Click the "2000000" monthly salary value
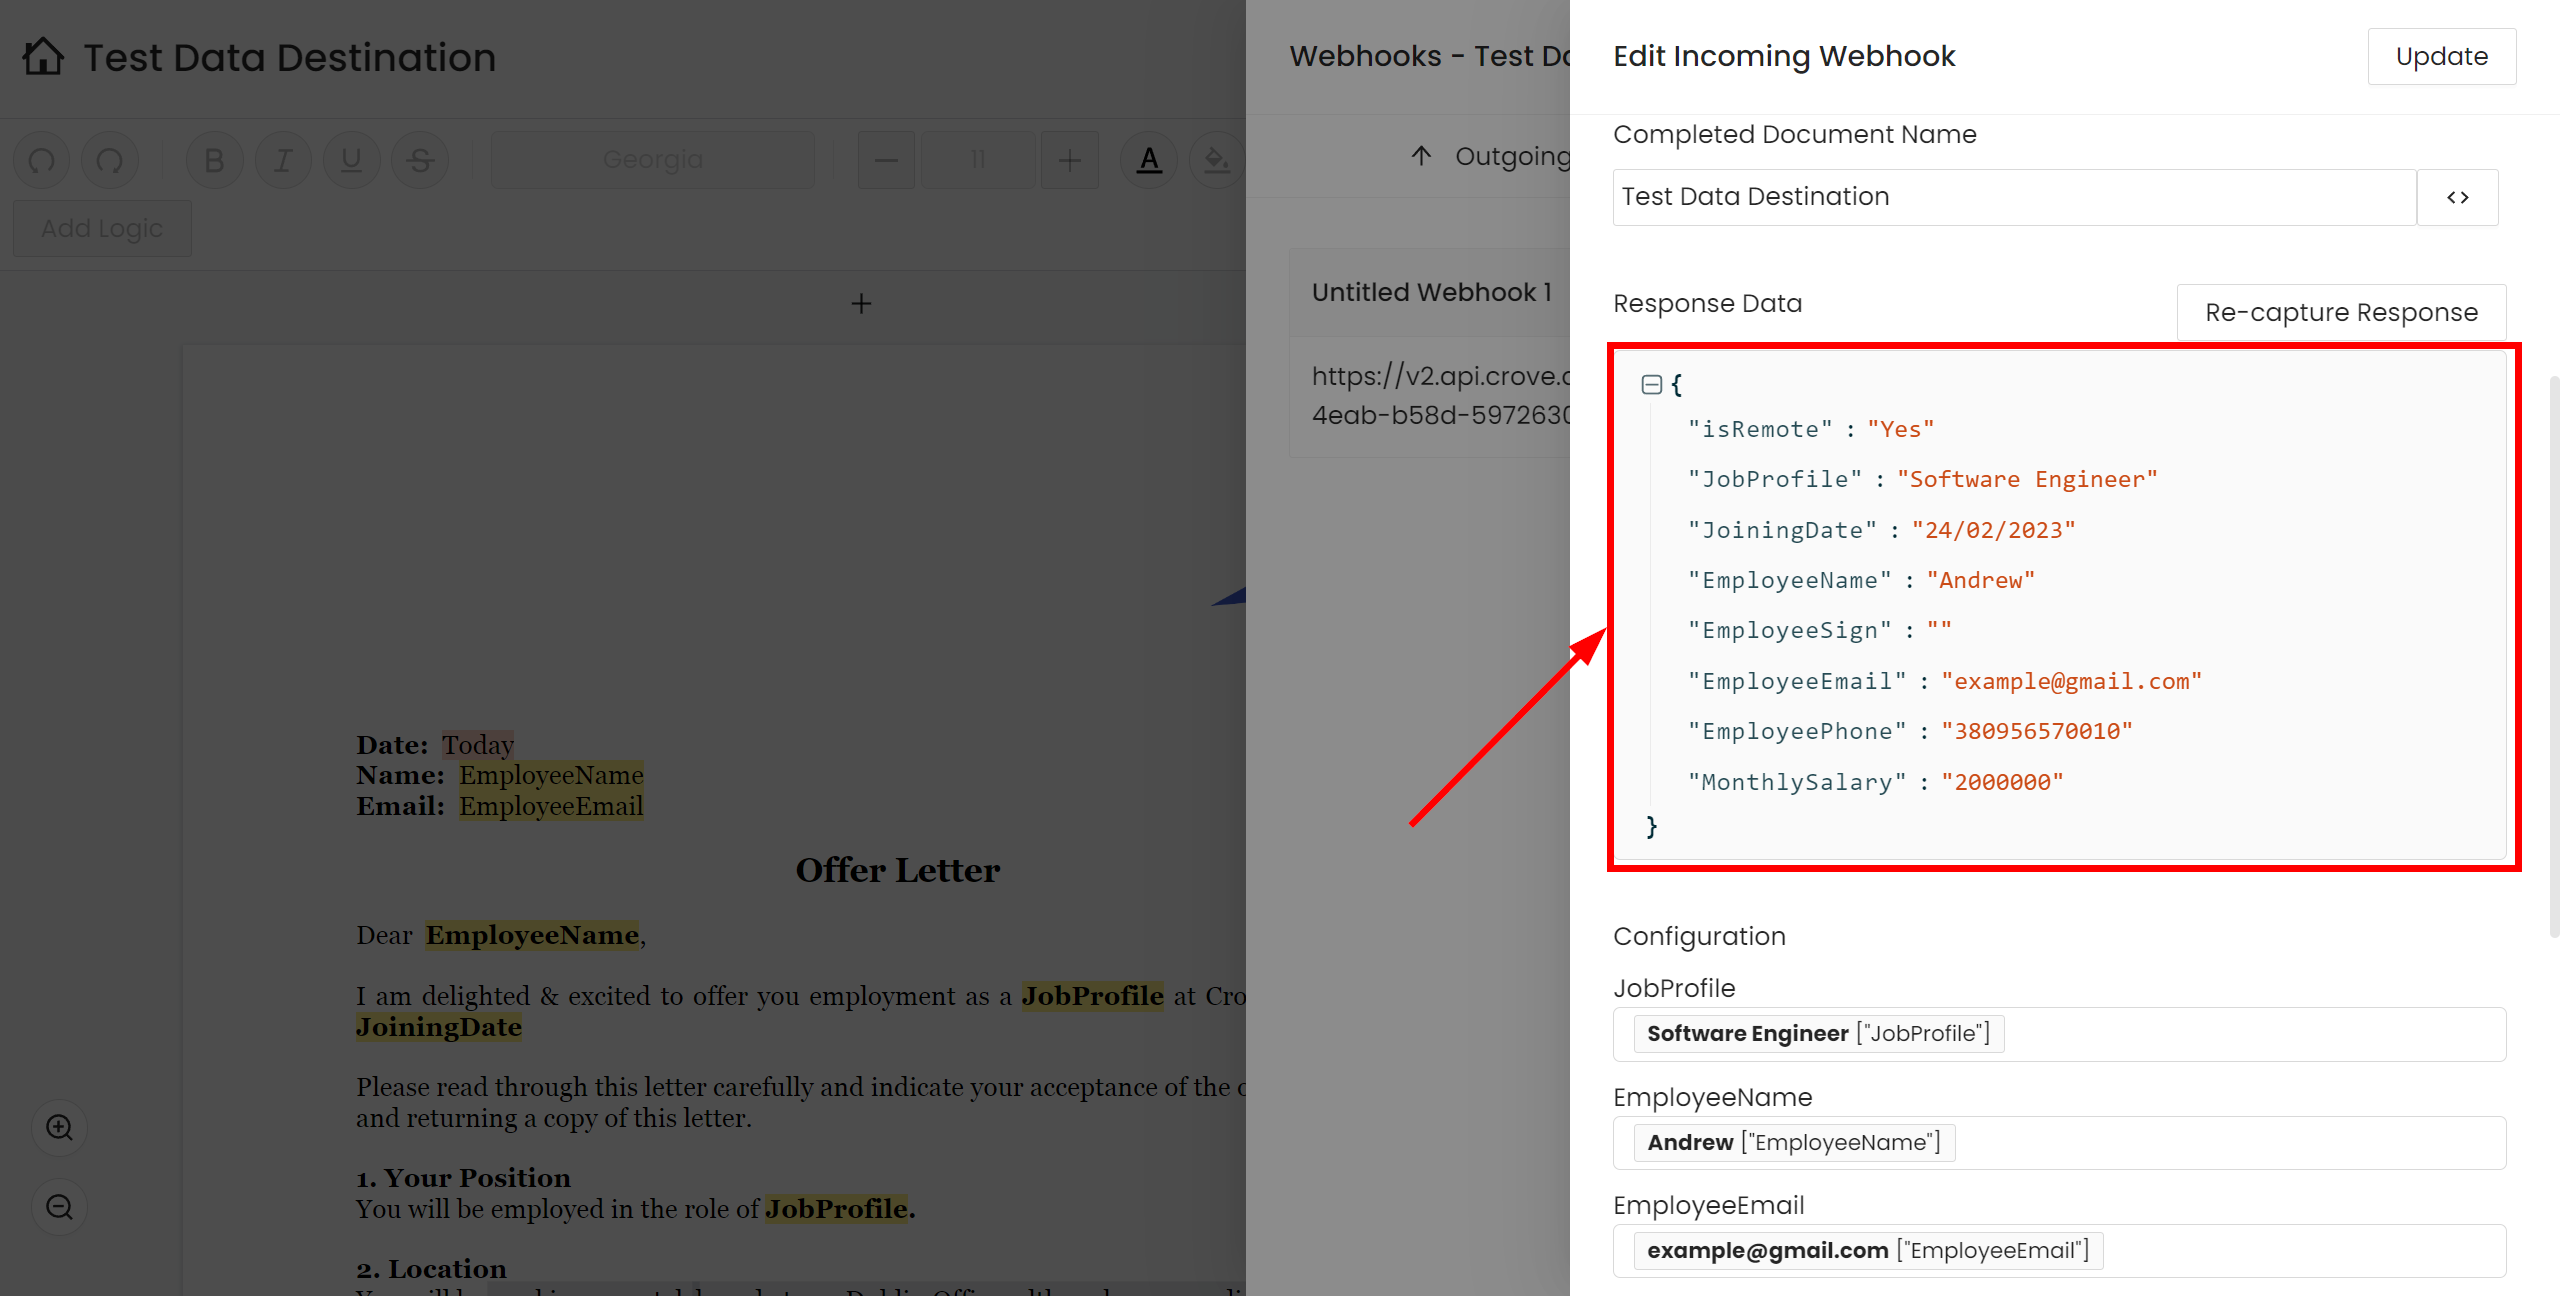 coord(2002,782)
